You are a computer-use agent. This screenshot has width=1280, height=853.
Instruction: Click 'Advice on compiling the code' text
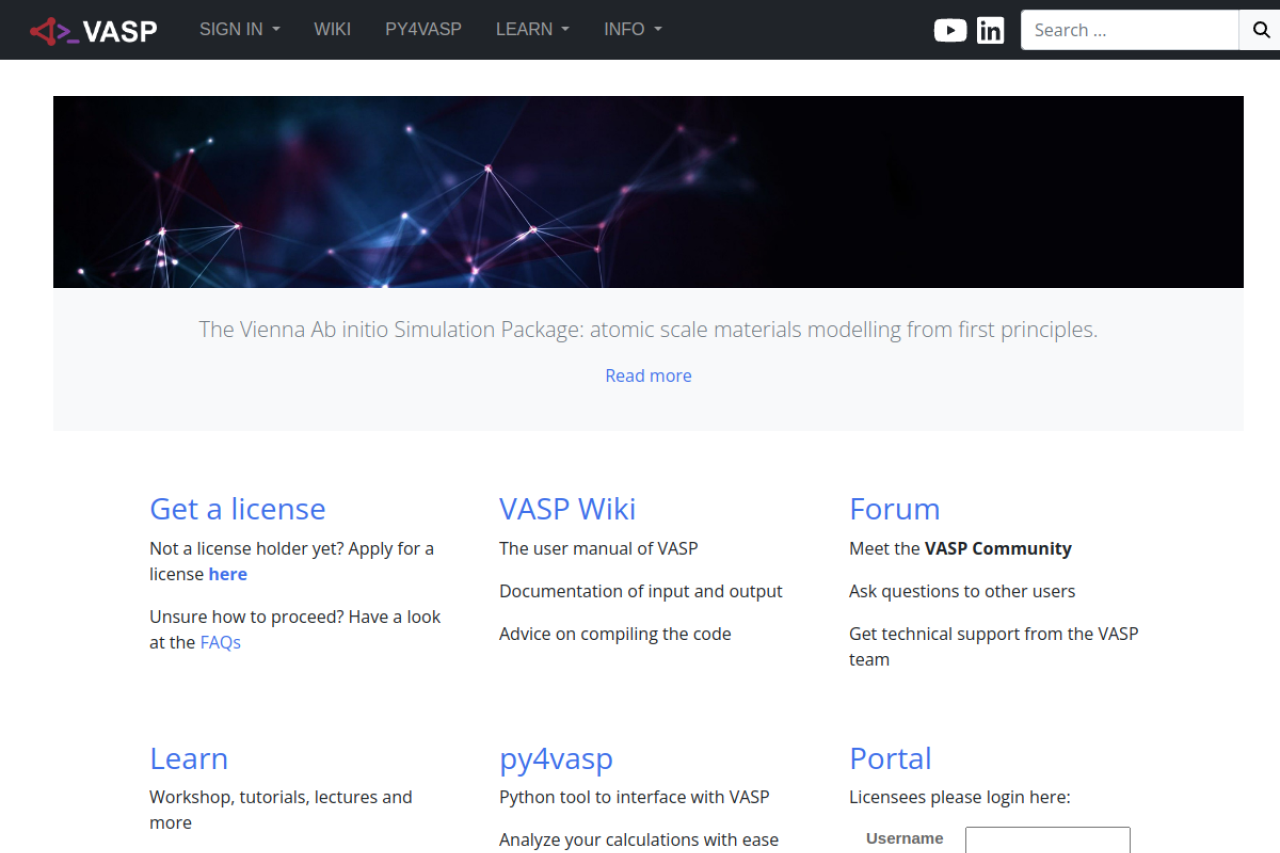tap(615, 634)
